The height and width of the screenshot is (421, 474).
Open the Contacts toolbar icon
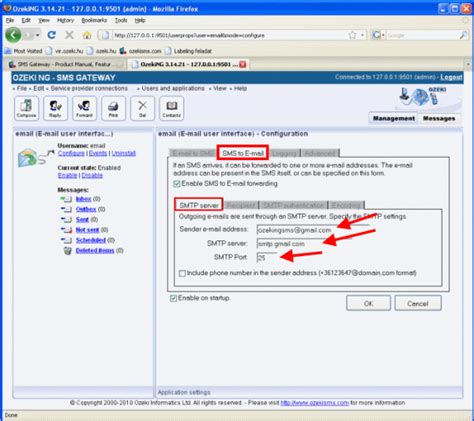point(171,108)
